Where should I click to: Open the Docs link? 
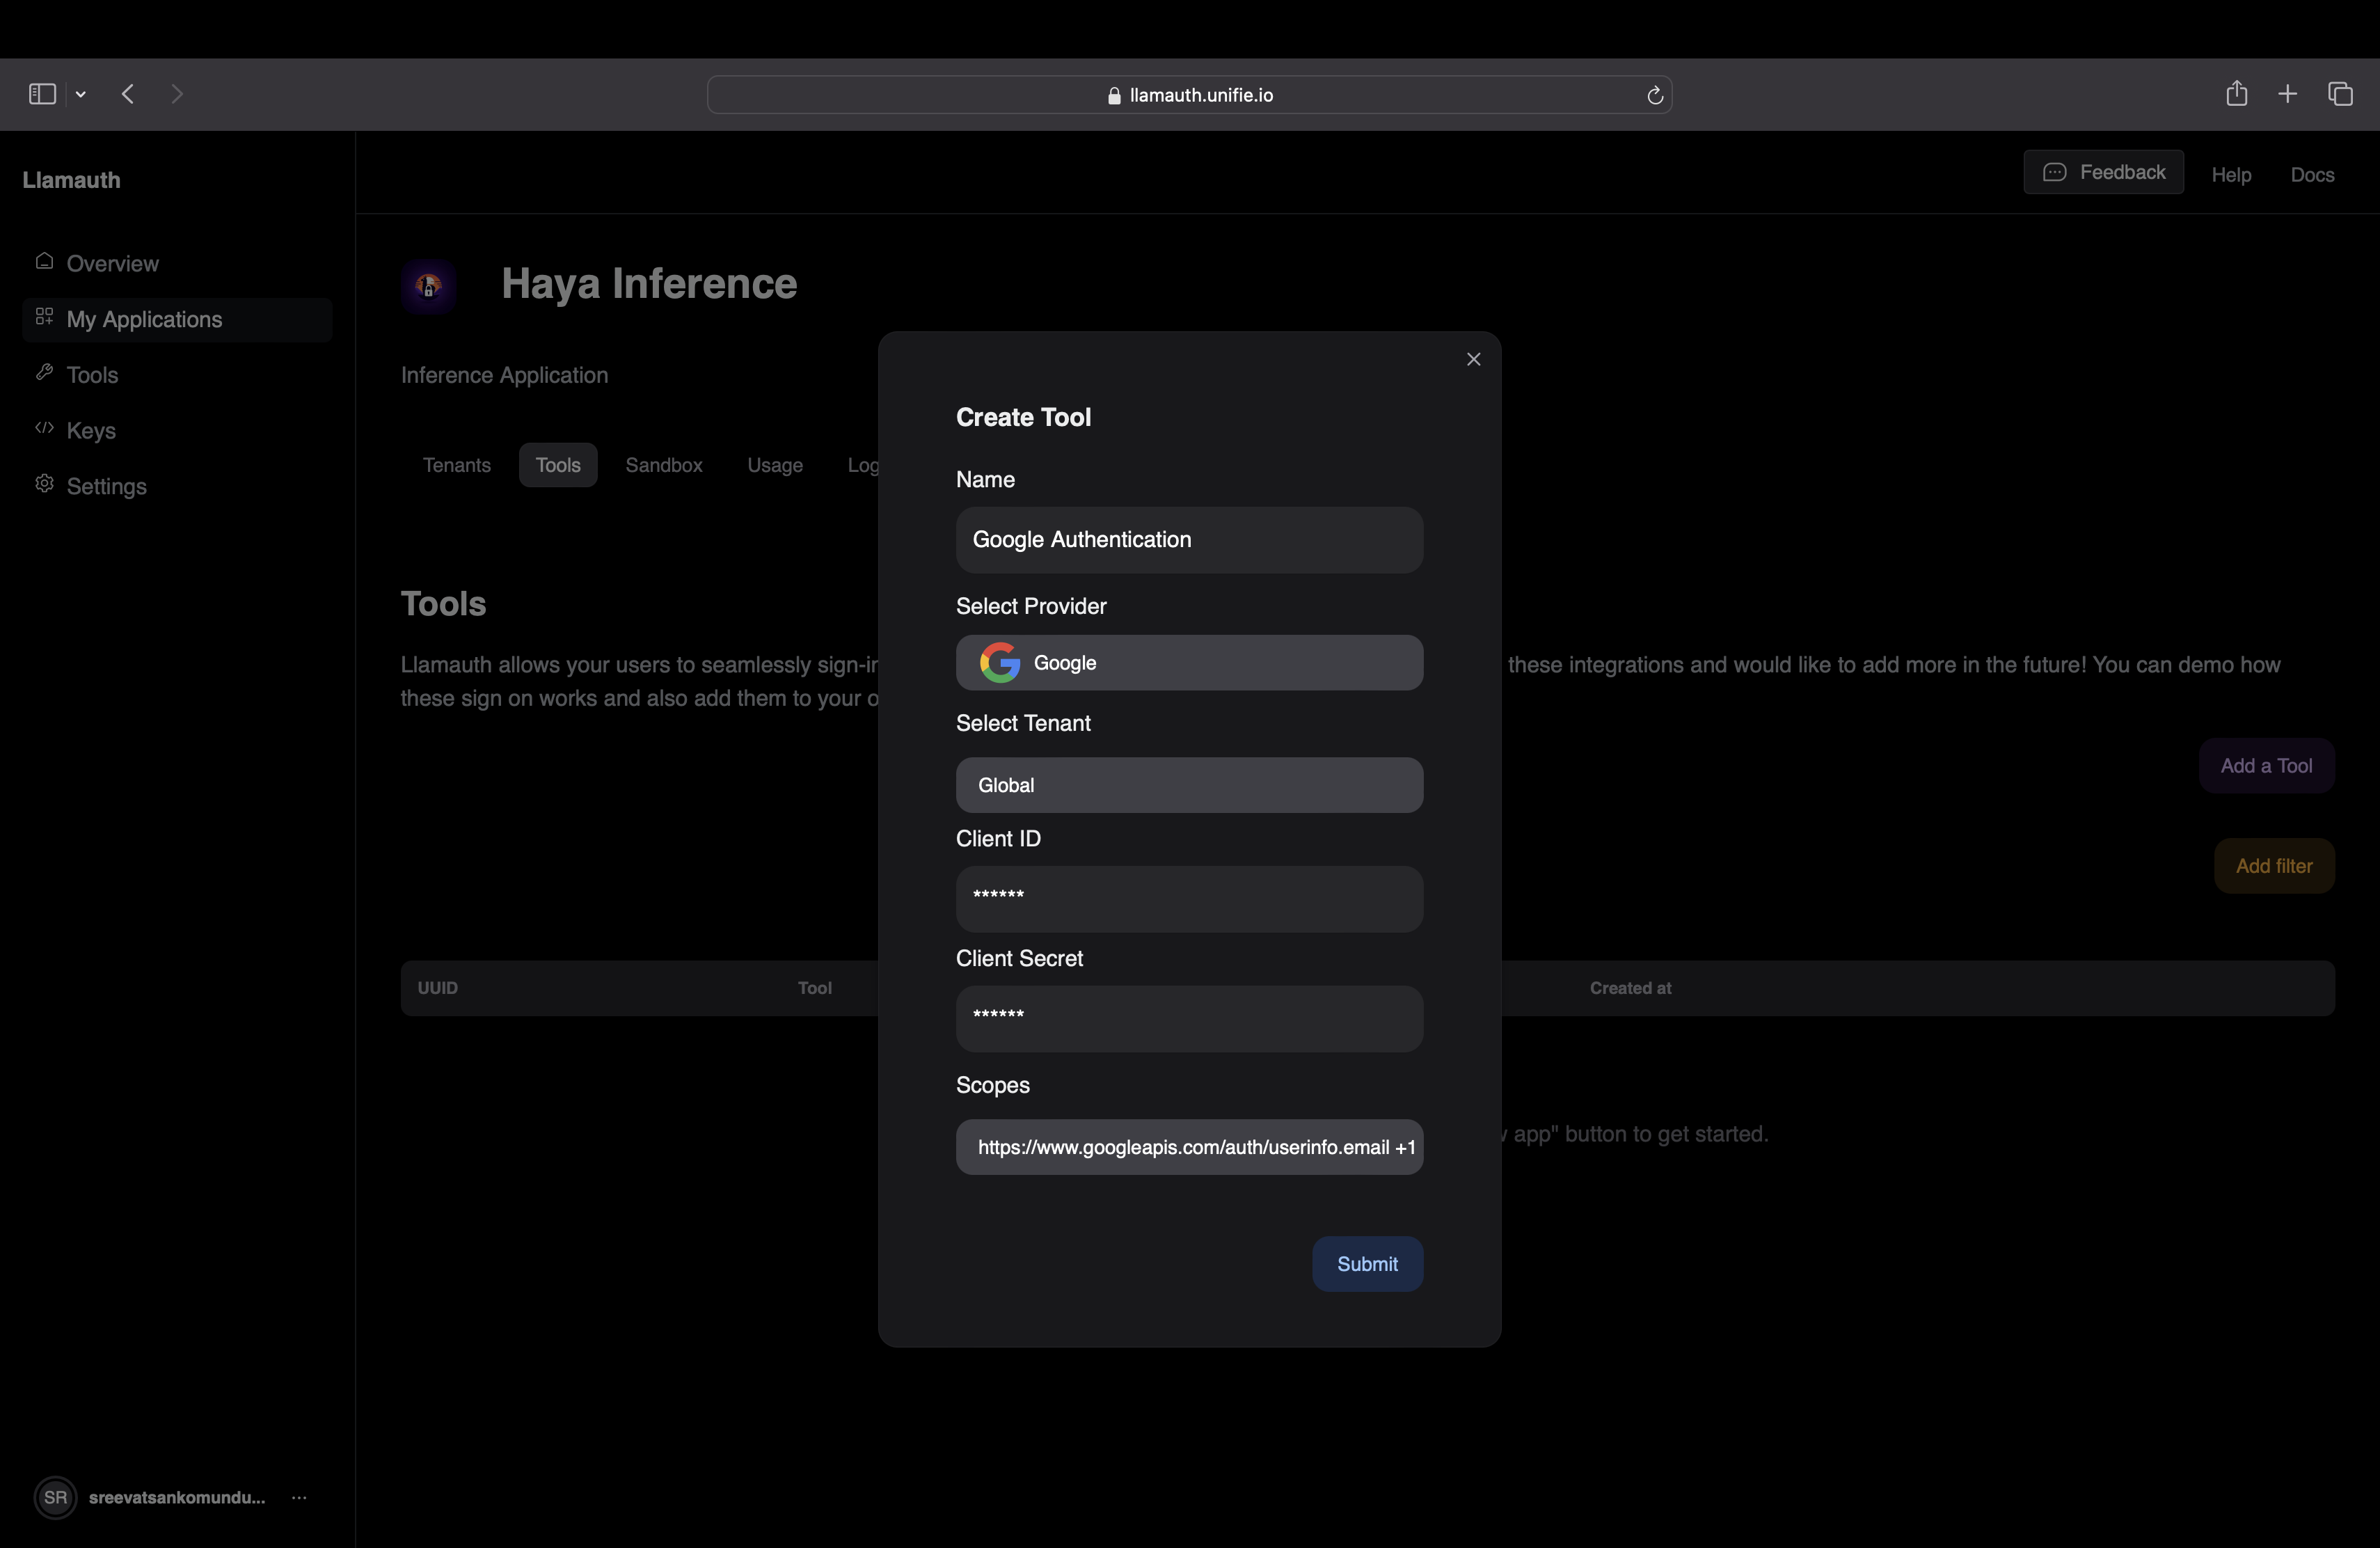(2312, 175)
